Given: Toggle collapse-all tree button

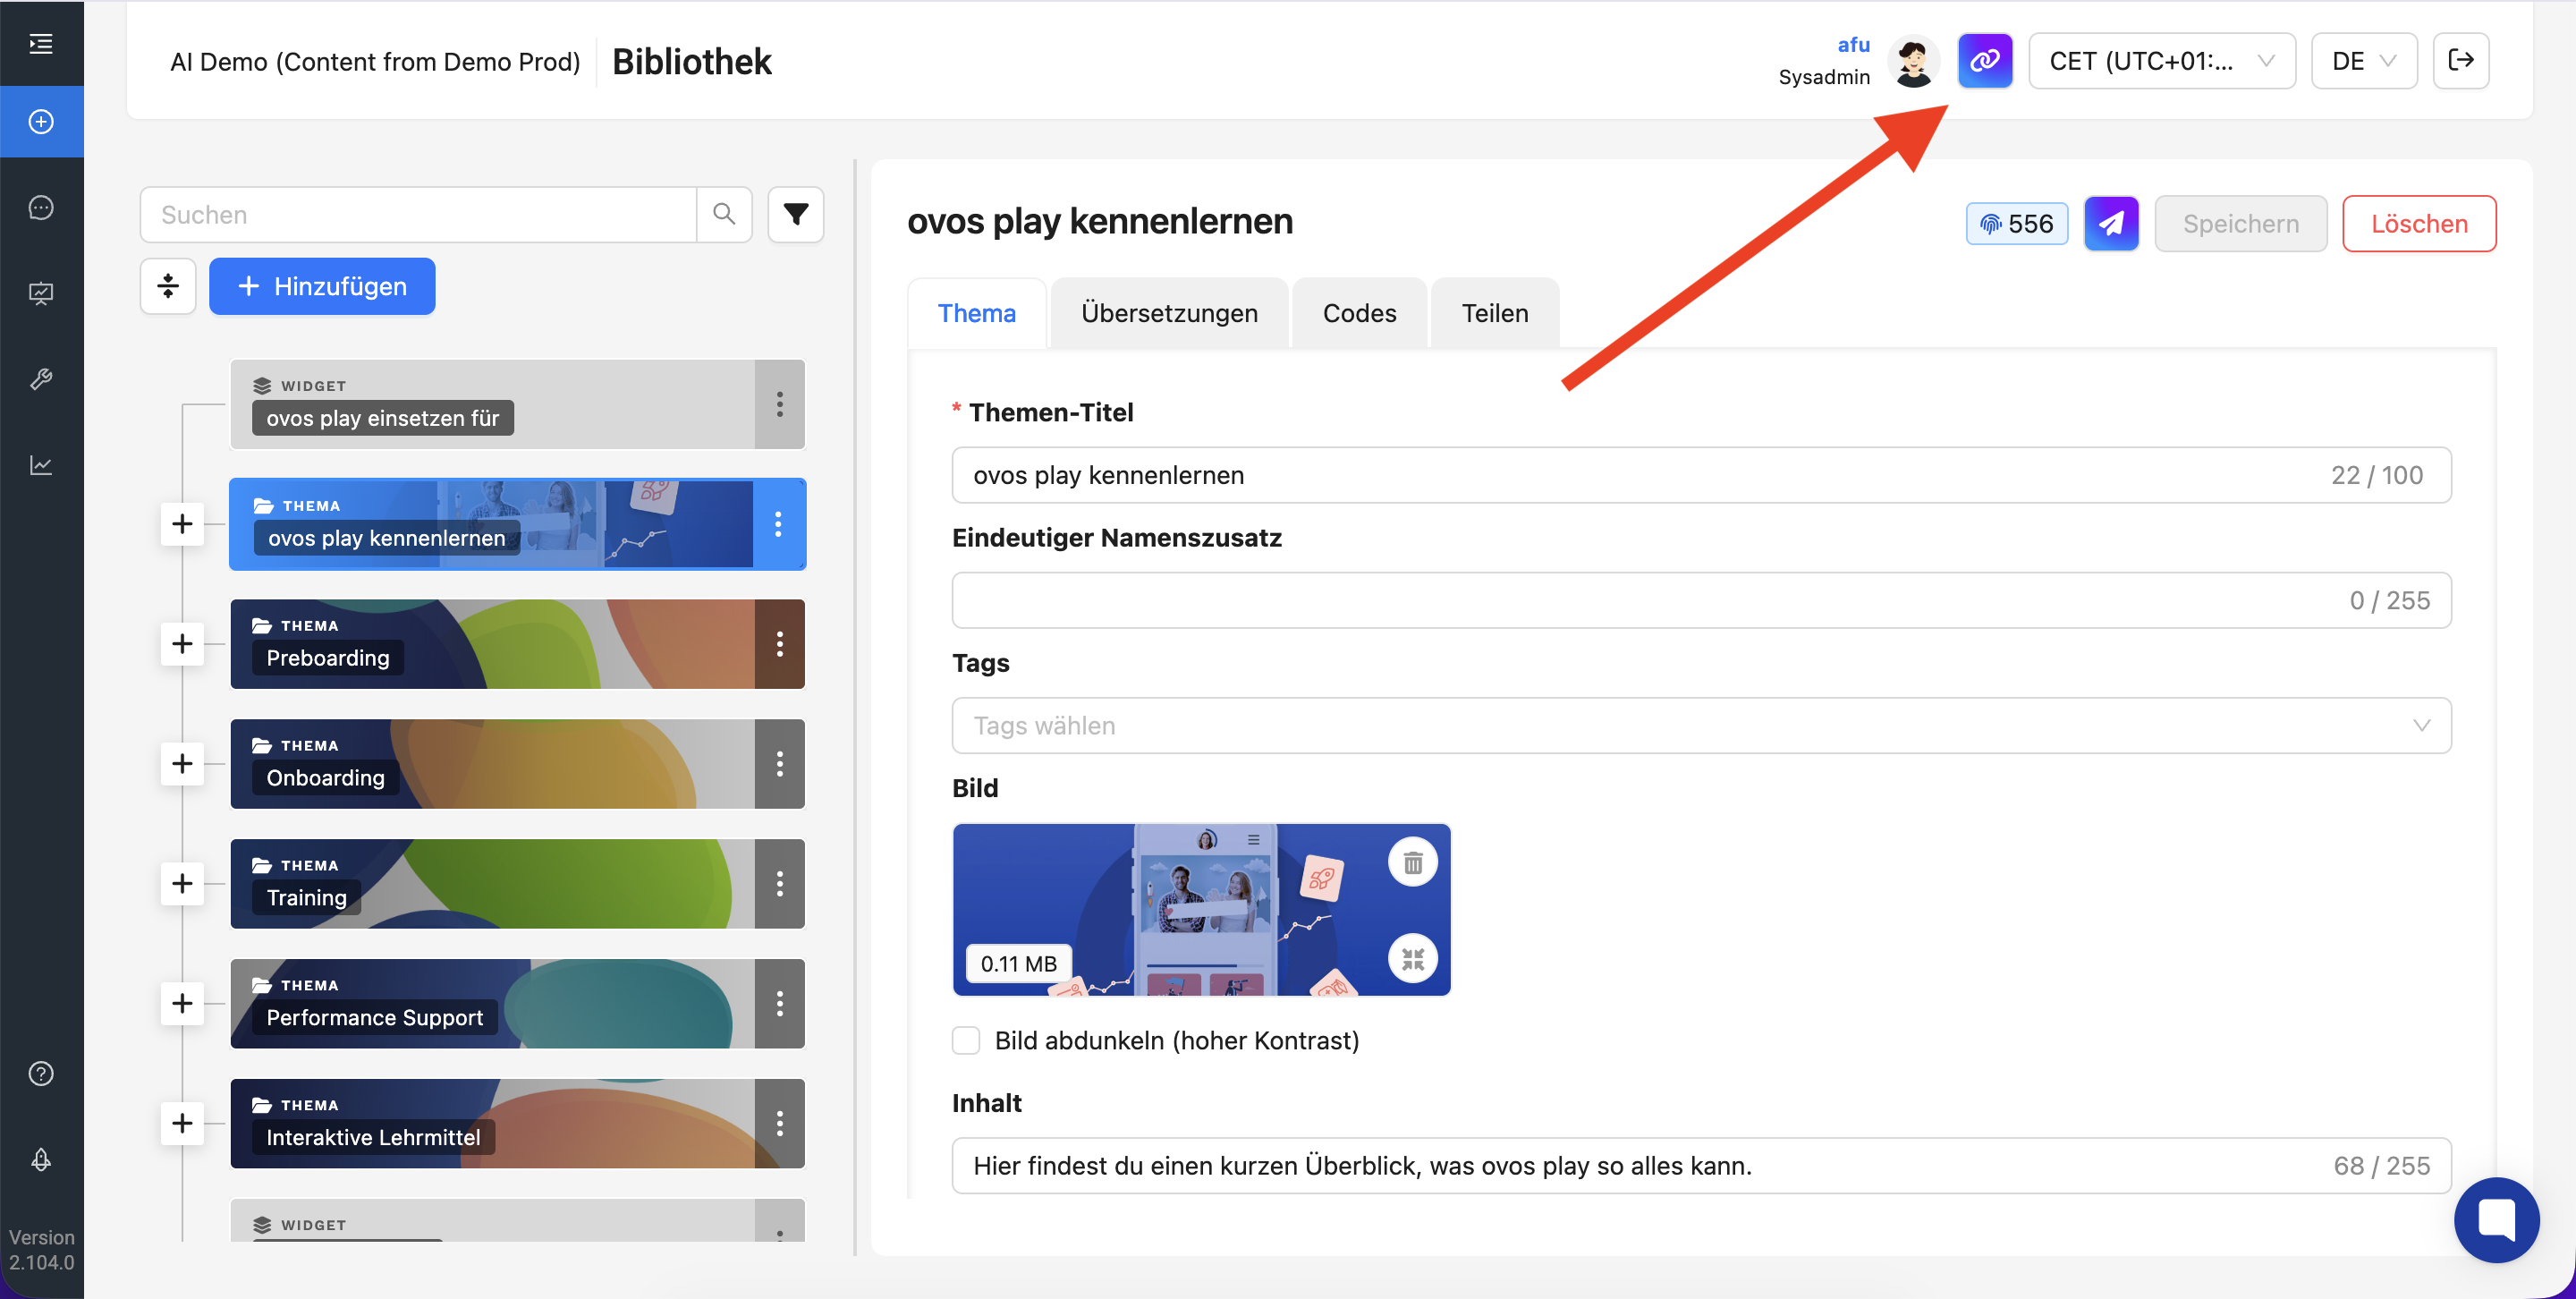Looking at the screenshot, I should [168, 286].
